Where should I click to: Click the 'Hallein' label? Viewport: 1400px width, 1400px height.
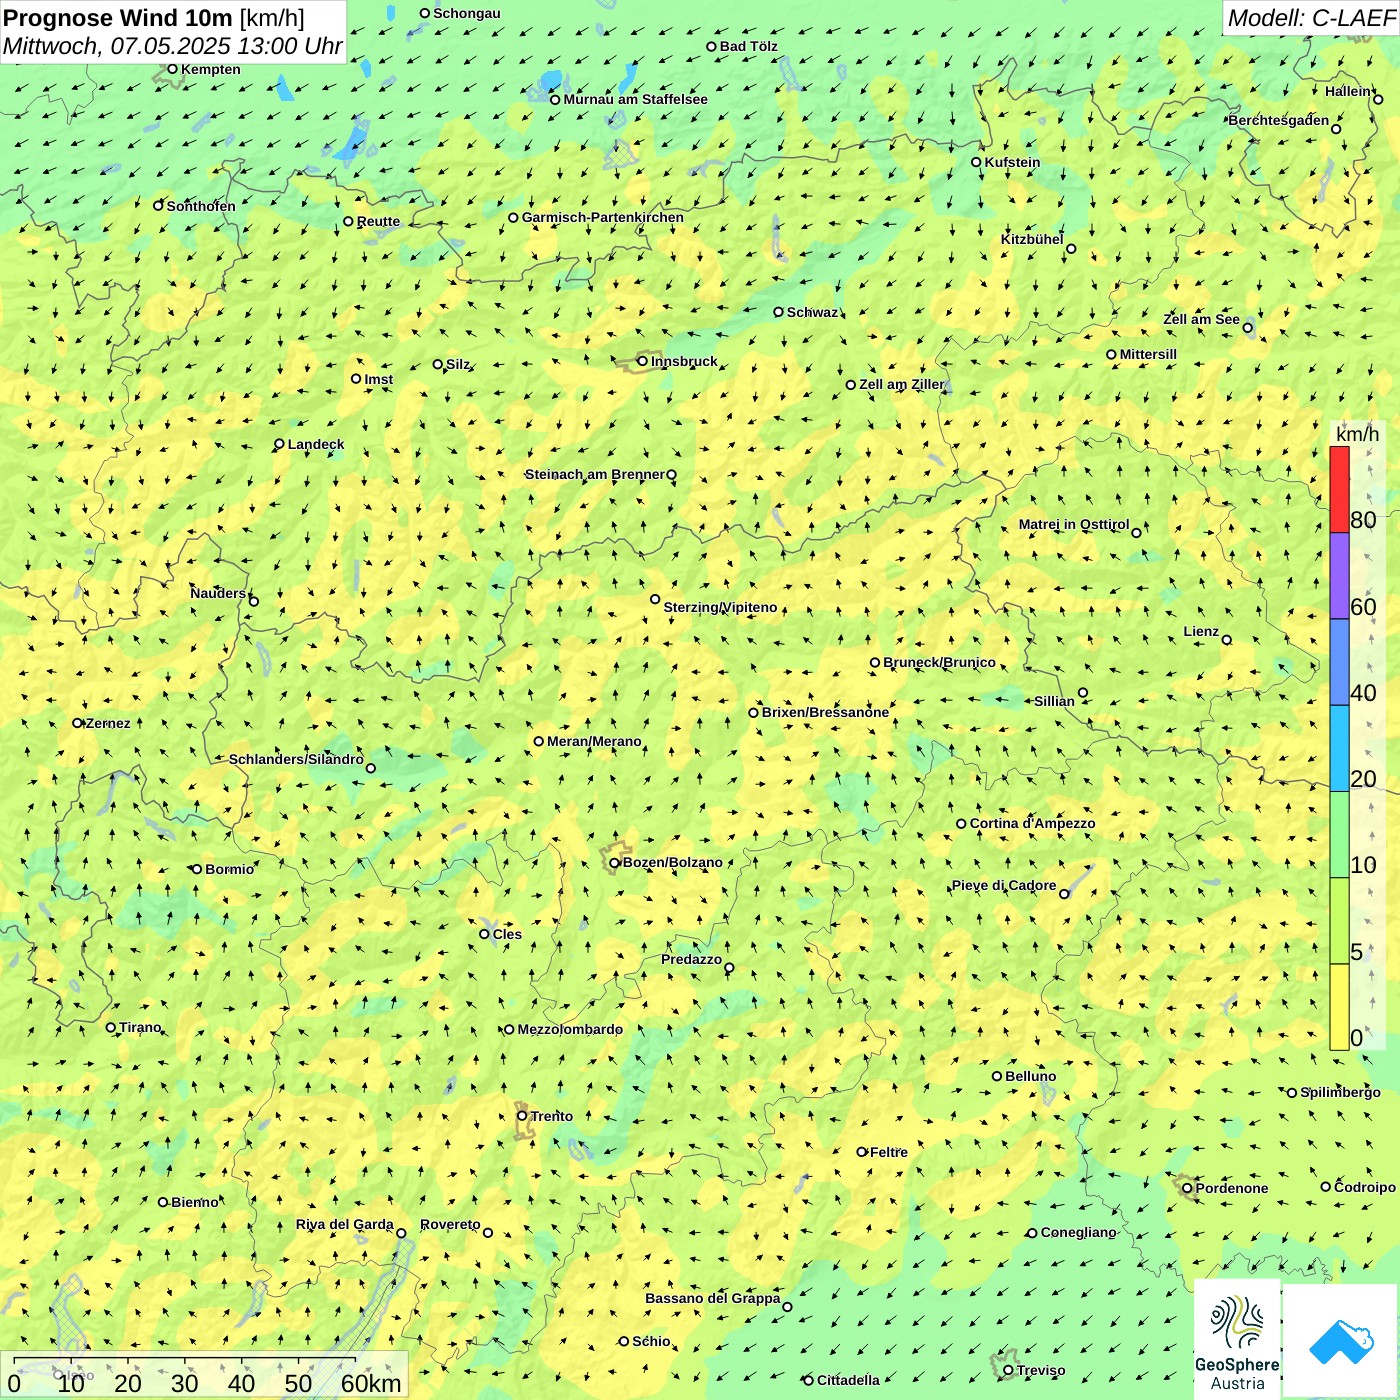1348,91
